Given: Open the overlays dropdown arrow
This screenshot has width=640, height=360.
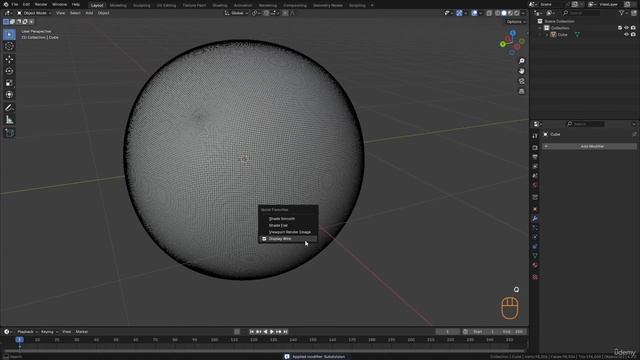Looking at the screenshot, I should pos(480,13).
